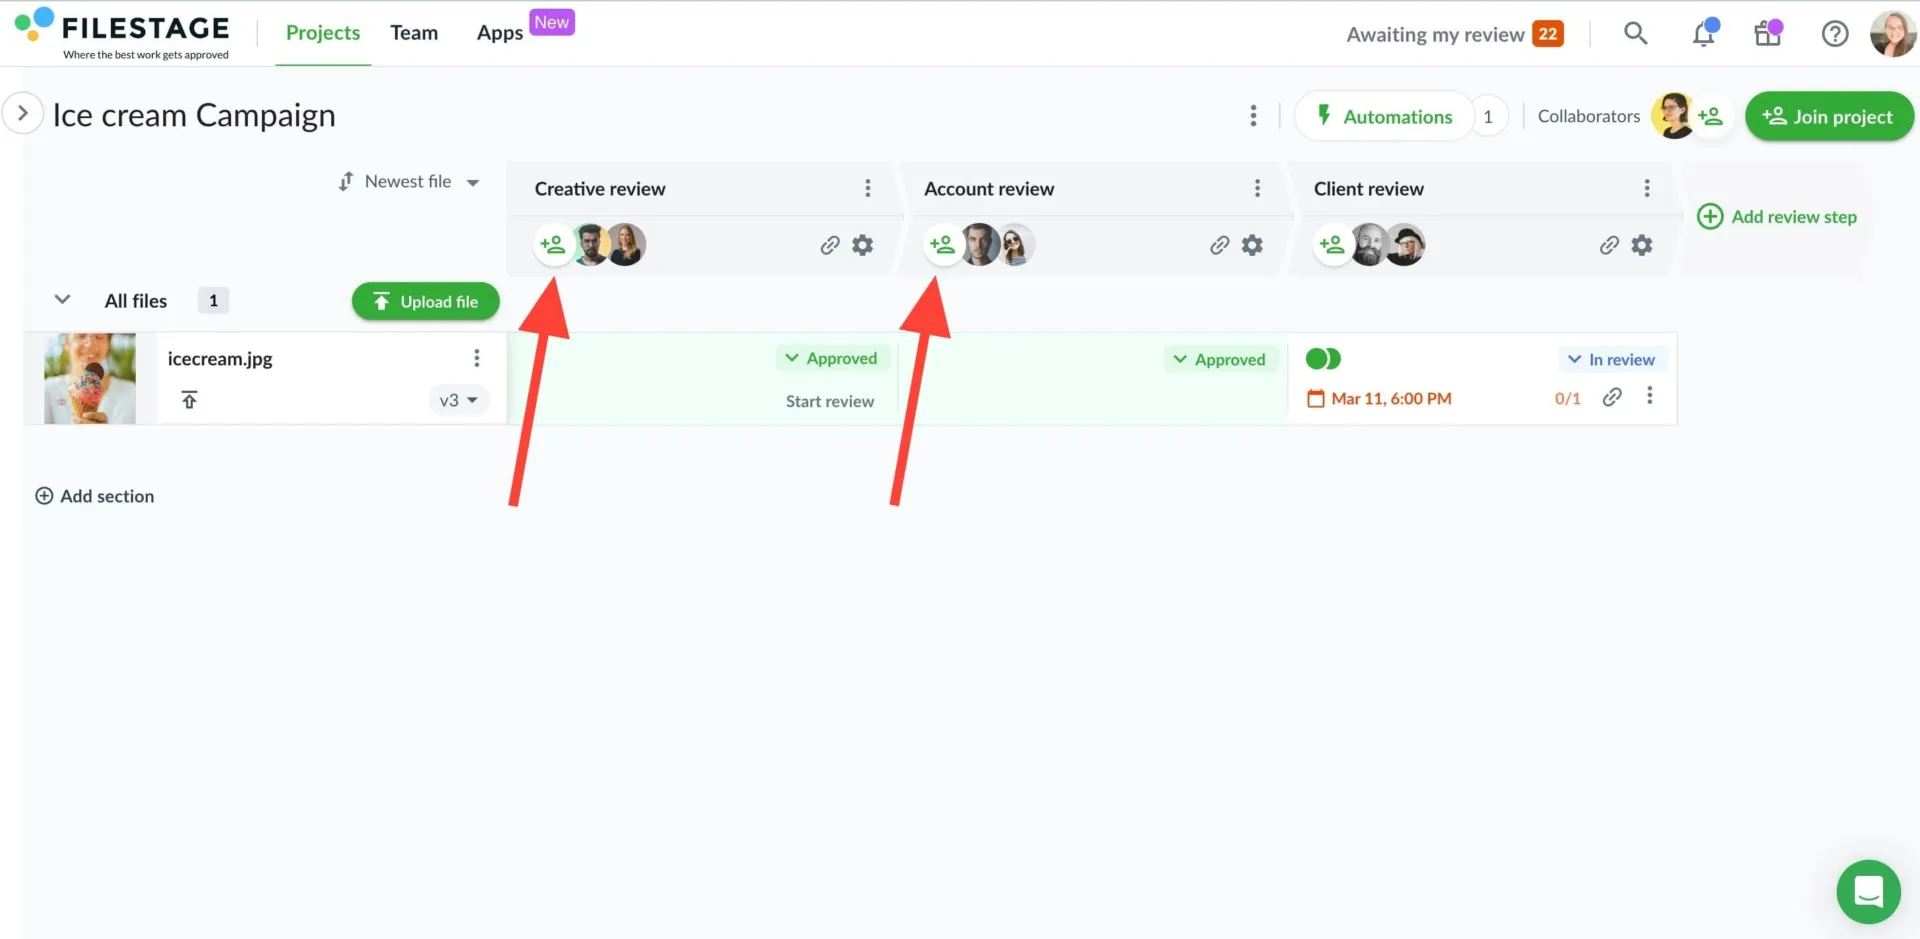The height and width of the screenshot is (939, 1920).
Task: Collapse the All files section
Action: point(62,300)
